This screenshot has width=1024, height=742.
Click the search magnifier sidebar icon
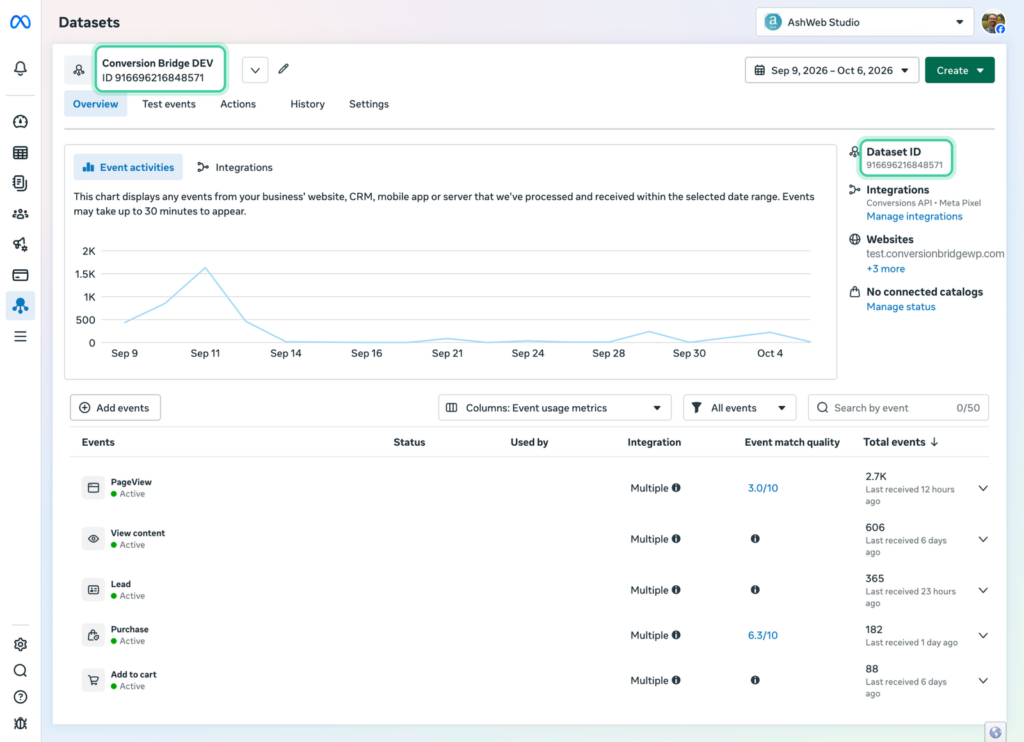point(20,671)
